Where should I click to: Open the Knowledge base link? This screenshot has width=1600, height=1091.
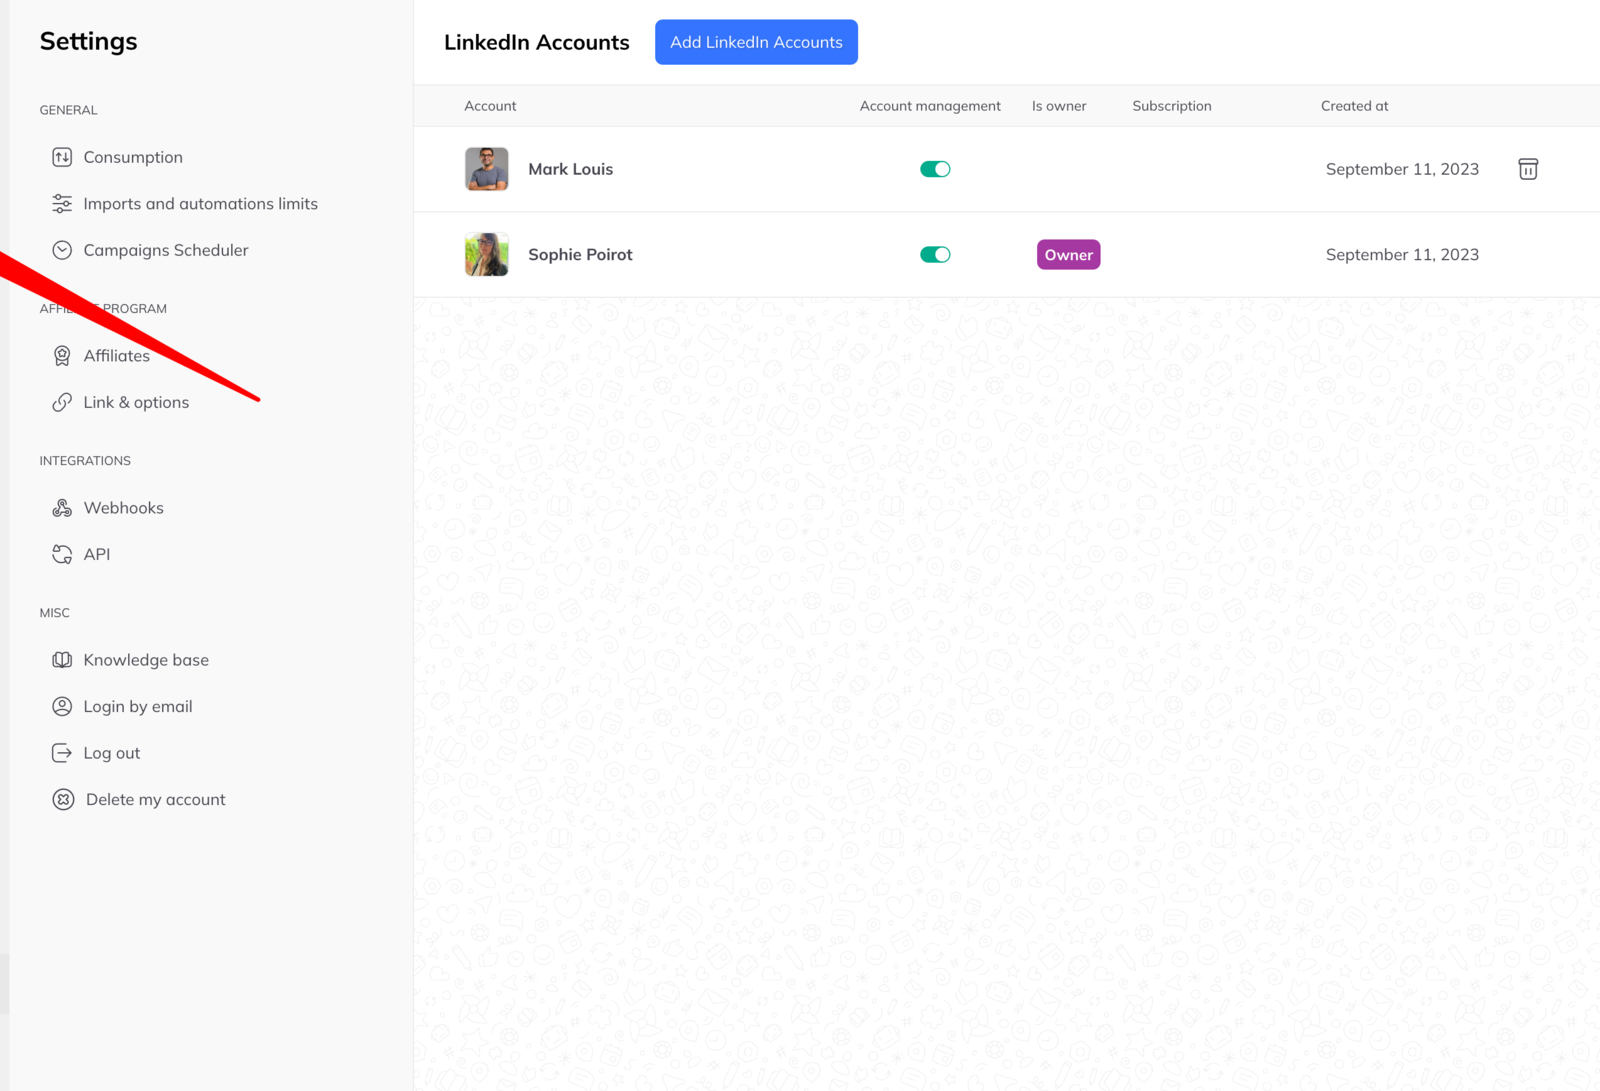(x=146, y=660)
